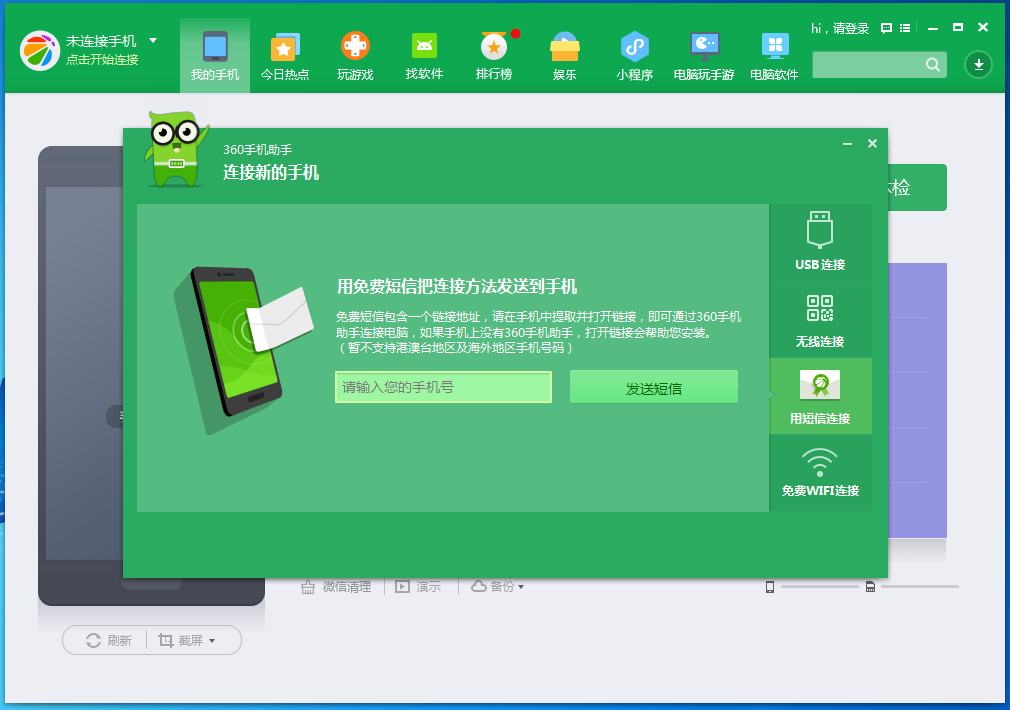Switch to the 我的手机 tab
The width and height of the screenshot is (1010, 710).
point(214,55)
